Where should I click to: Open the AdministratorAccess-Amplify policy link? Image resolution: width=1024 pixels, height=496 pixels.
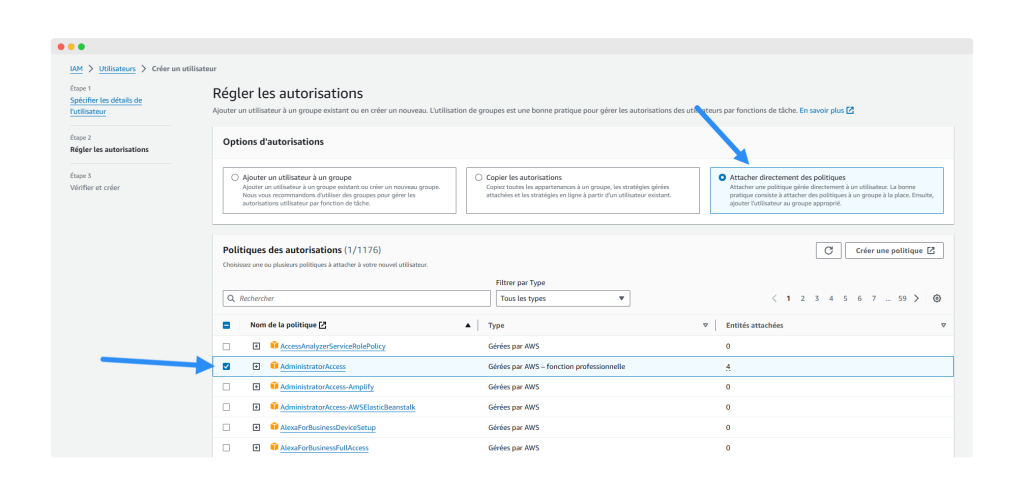pyautogui.click(x=327, y=387)
